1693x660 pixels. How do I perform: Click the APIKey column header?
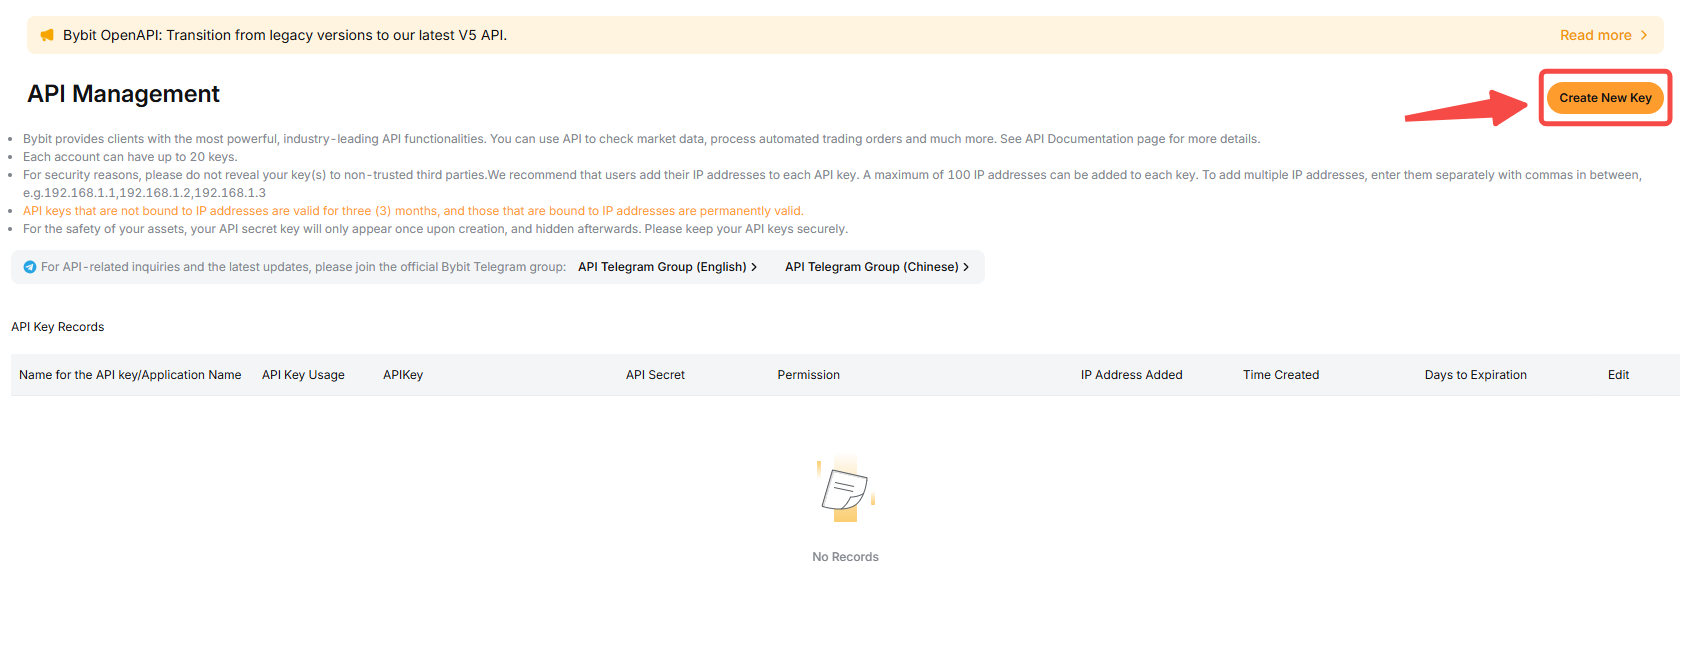403,375
